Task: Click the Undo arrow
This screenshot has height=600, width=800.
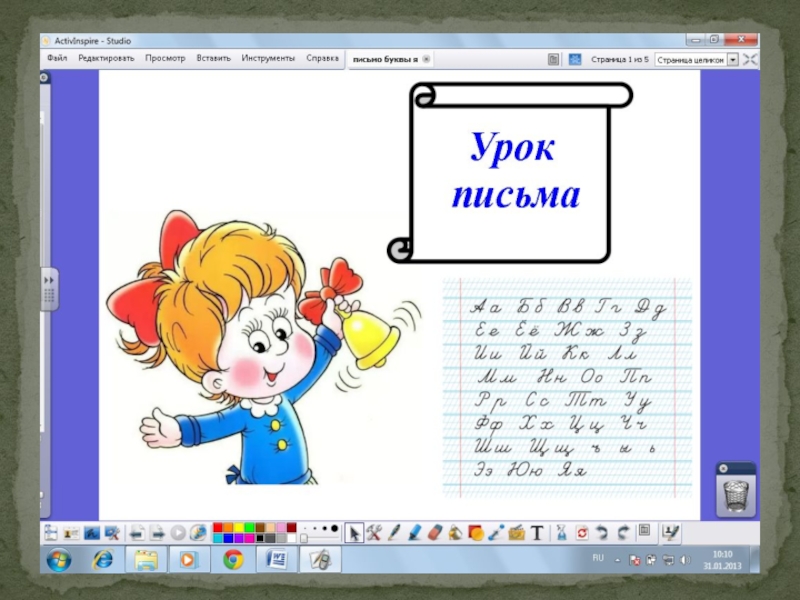Action: point(603,532)
